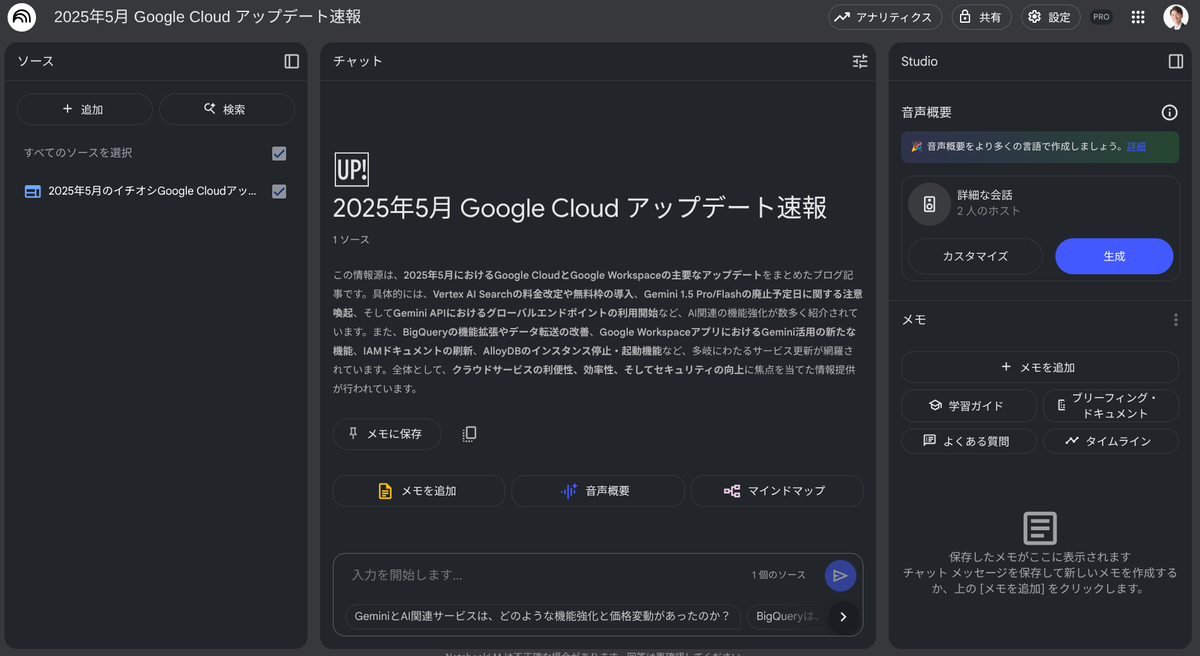Image resolution: width=1200 pixels, height=656 pixels.
Task: Send the chat message arrow button
Action: 840,575
